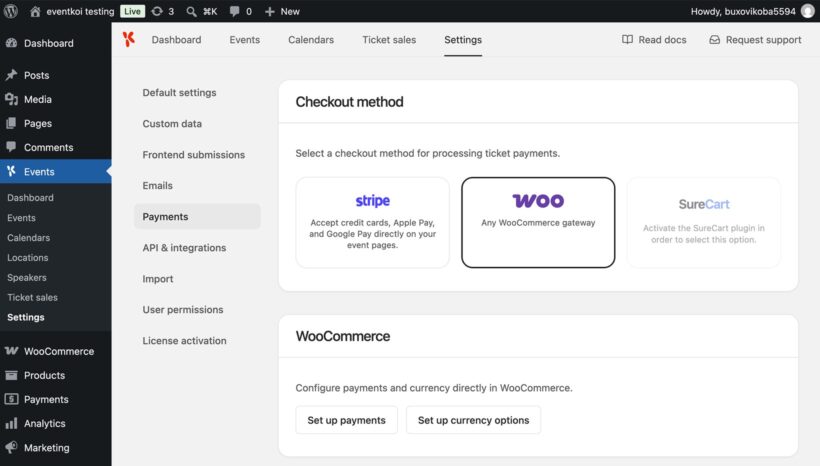The image size is (820, 466).
Task: Click the Posts pin icon
Action: 12,75
